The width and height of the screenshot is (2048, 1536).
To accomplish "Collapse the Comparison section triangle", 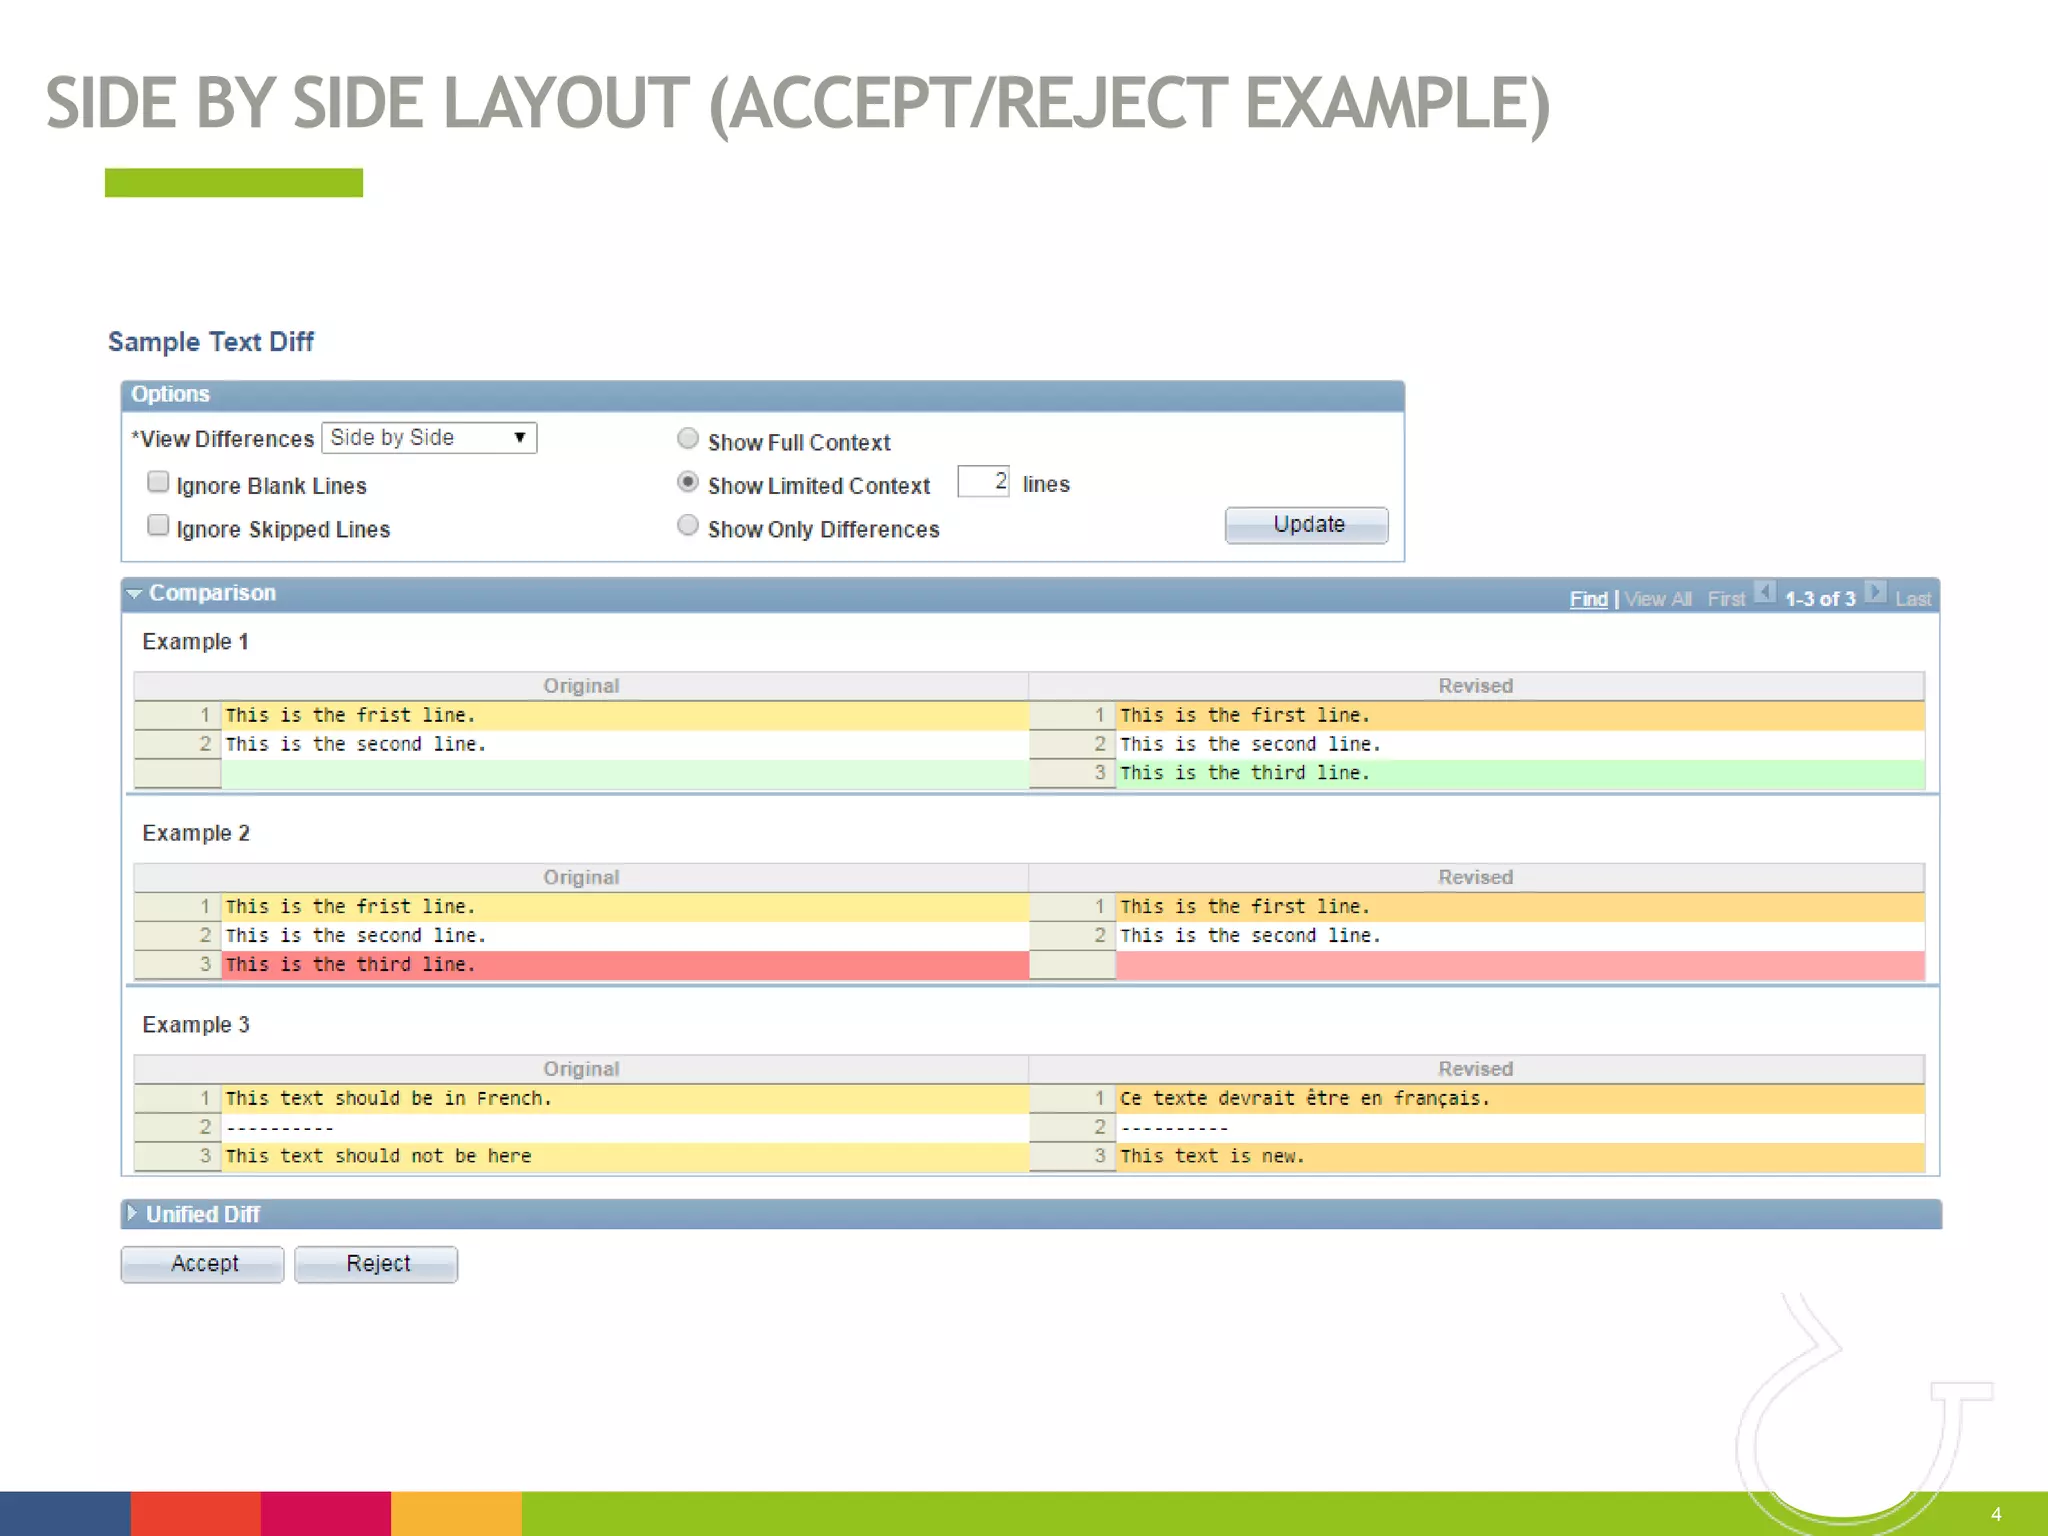I will 134,594.
